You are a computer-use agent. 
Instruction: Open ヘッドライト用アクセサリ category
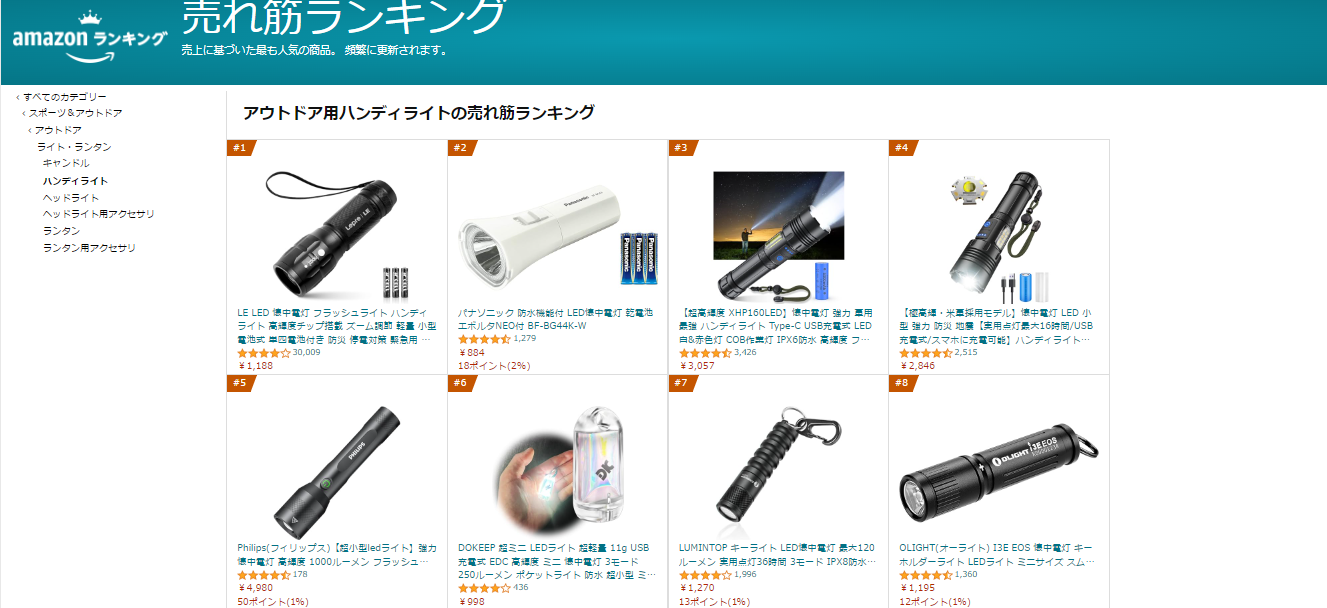(98, 214)
